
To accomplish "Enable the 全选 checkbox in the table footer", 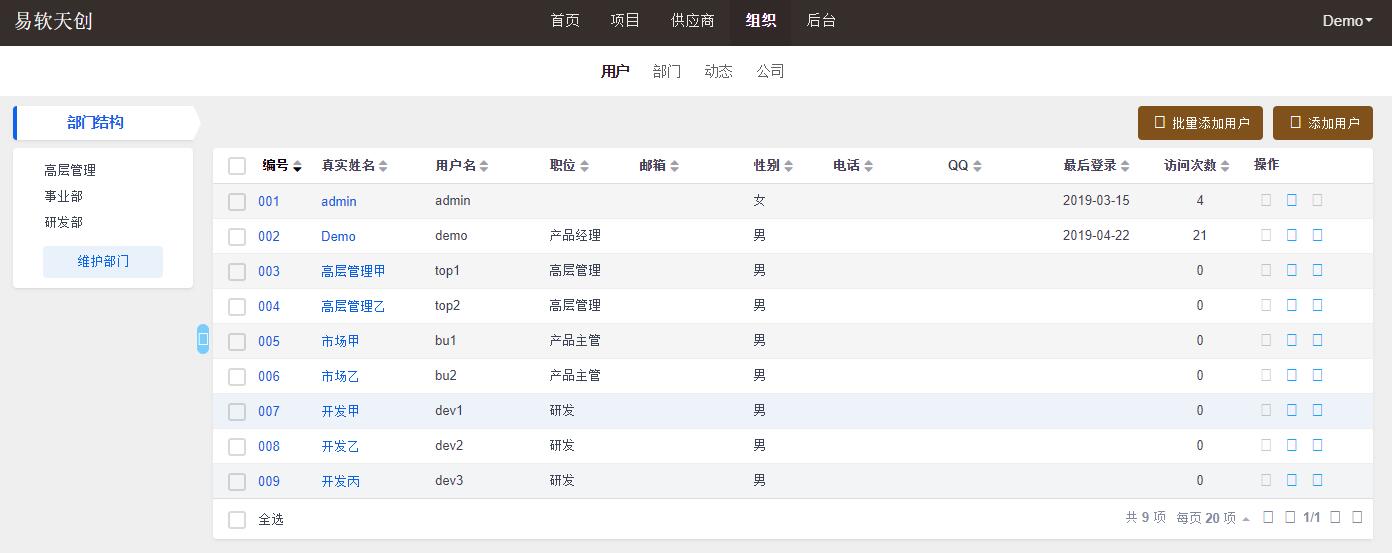I will click(x=237, y=520).
